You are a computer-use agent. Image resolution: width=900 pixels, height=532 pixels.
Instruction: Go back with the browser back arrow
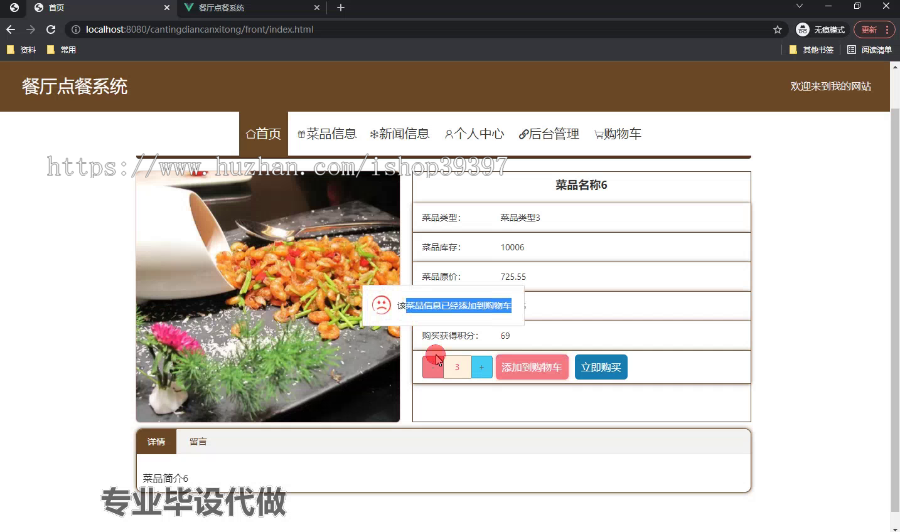tap(10, 29)
